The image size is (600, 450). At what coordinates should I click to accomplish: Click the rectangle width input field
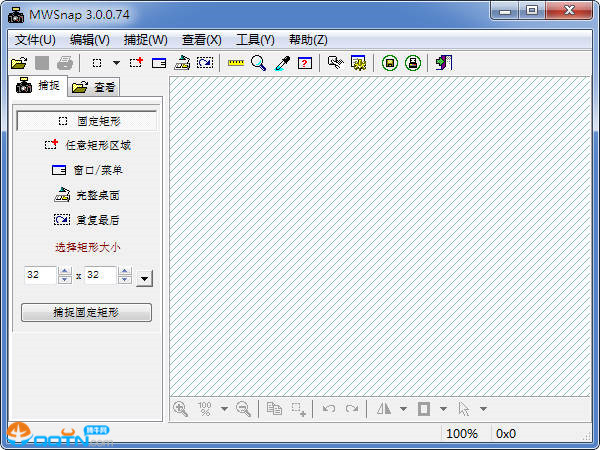point(40,275)
